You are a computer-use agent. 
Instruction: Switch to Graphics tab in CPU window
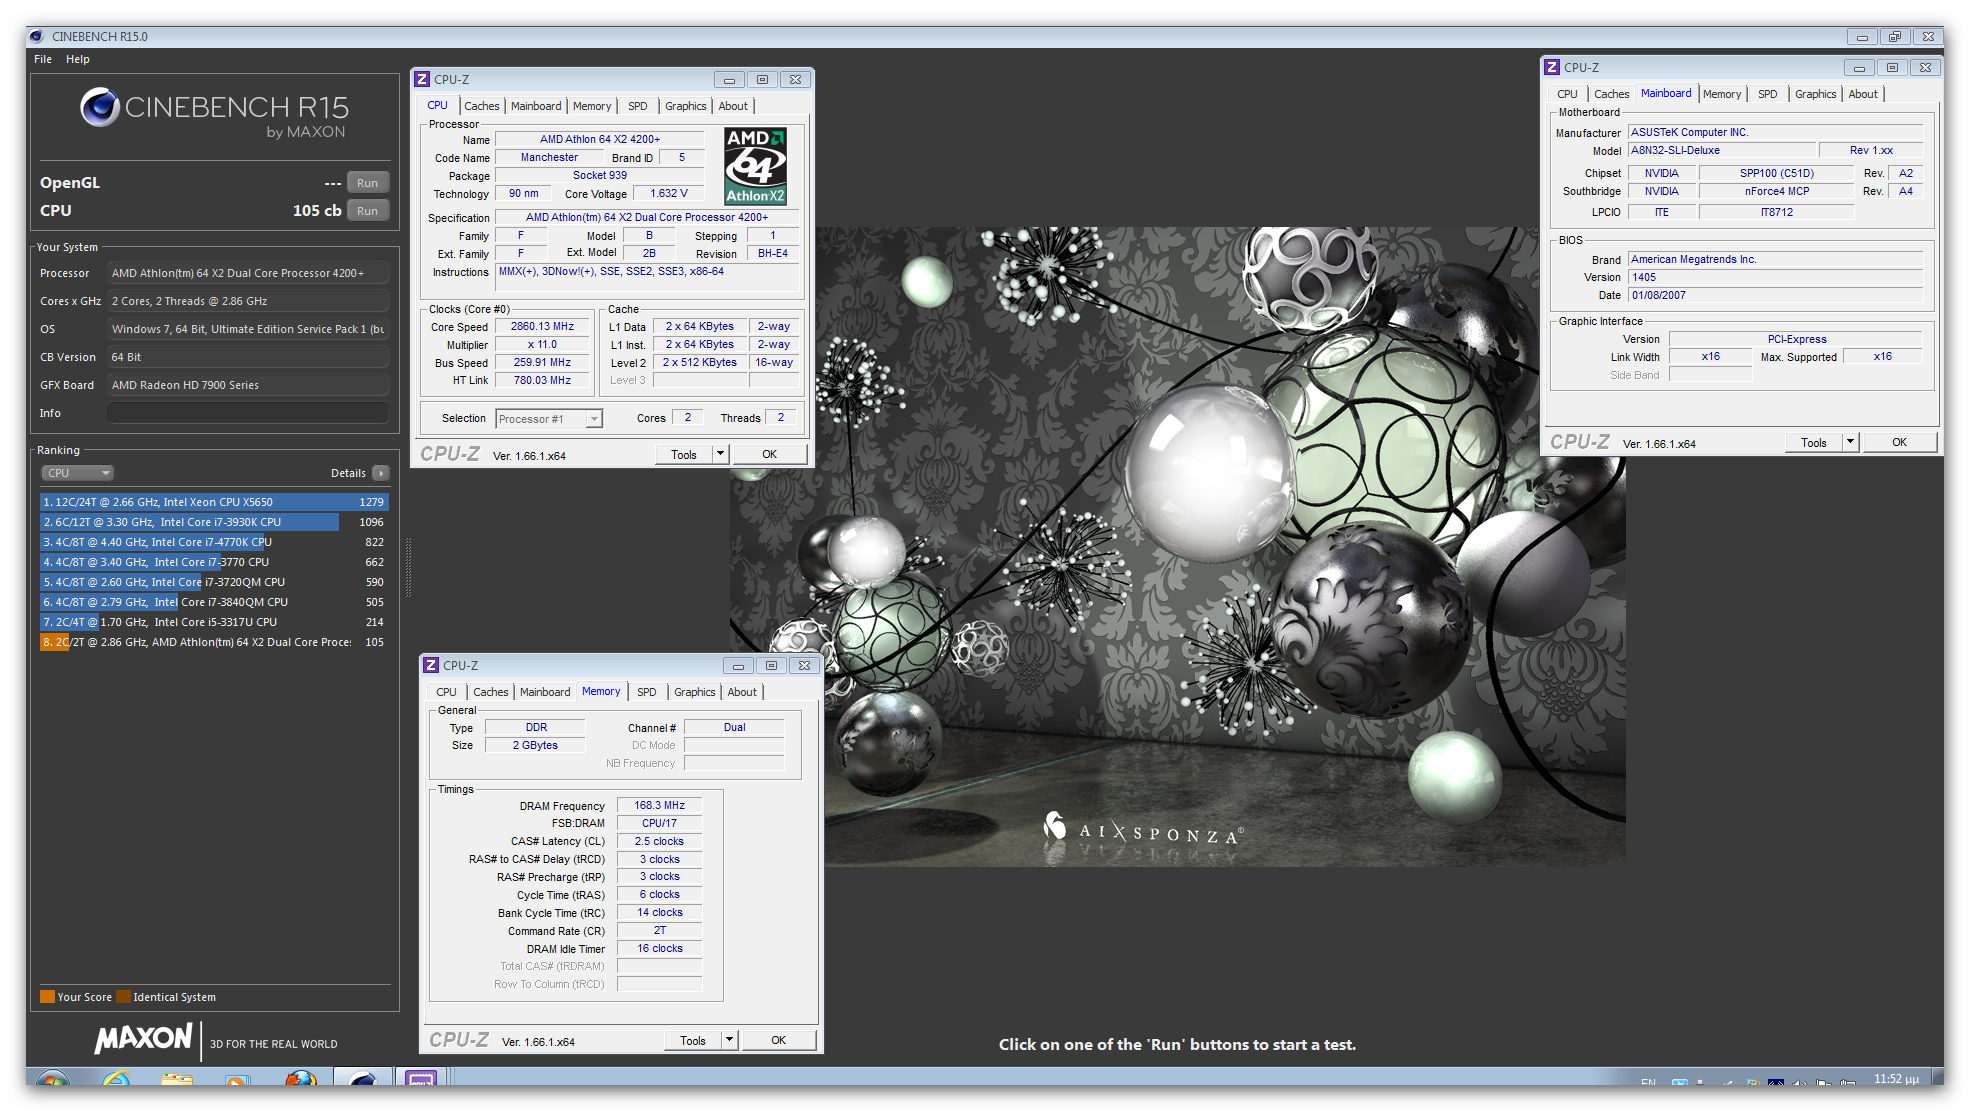coord(686,106)
